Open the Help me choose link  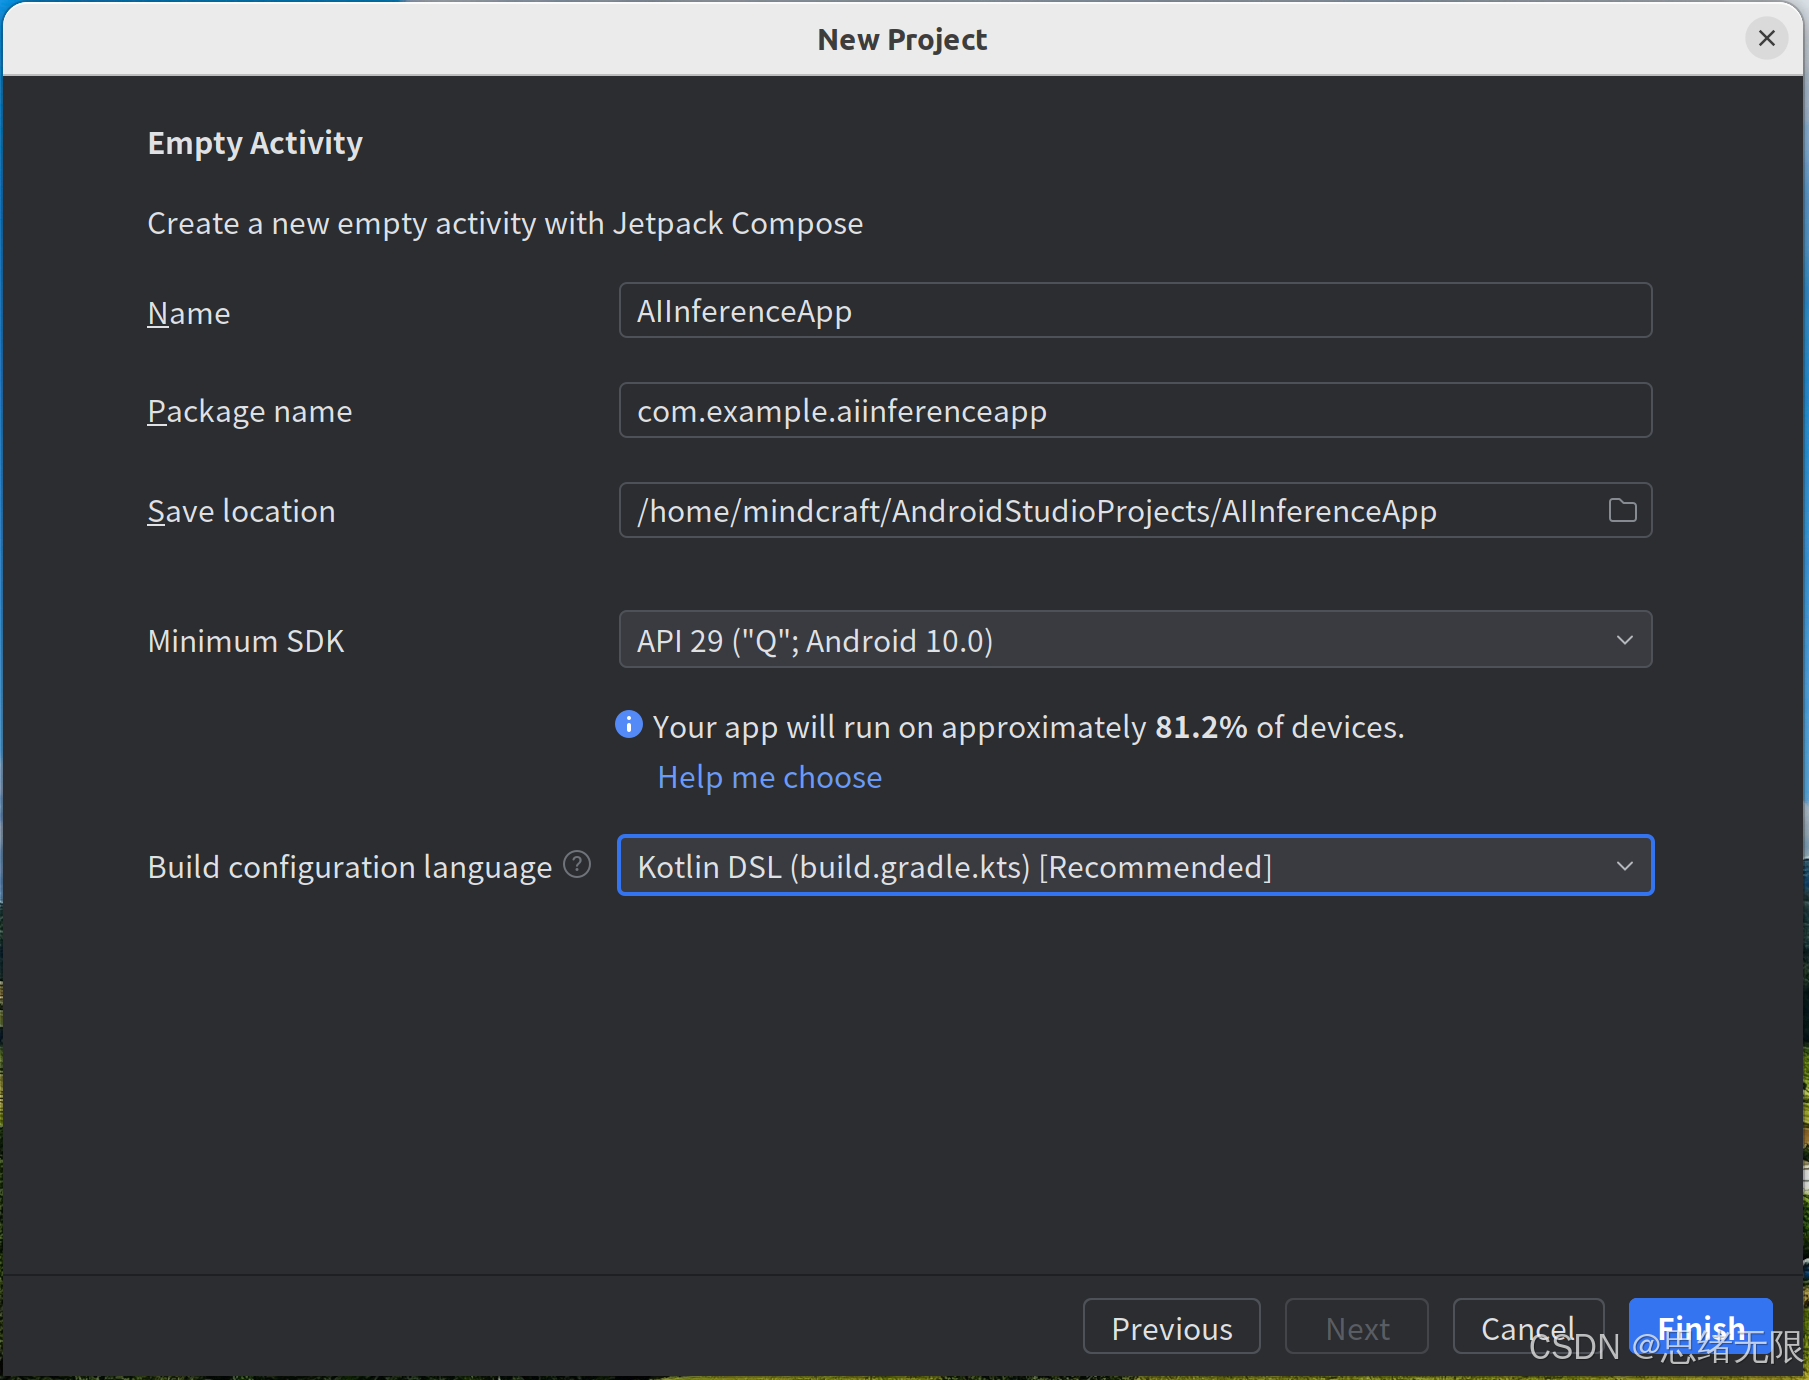(769, 777)
